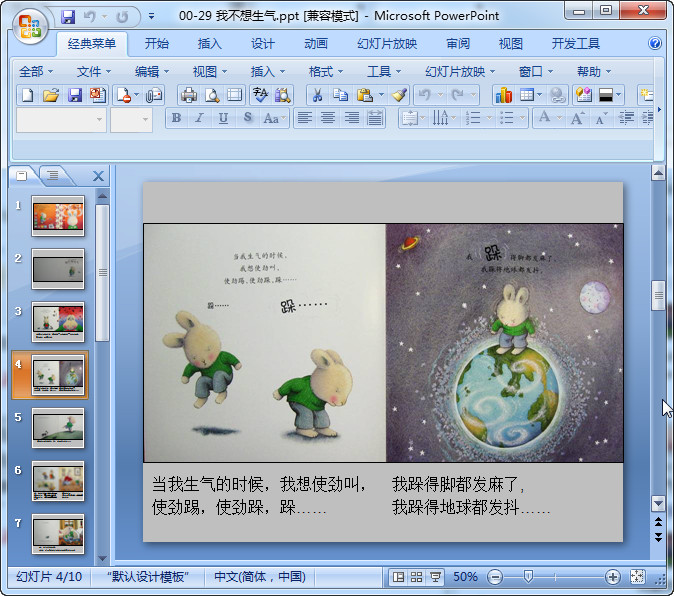Toggle Bold formatting
The width and height of the screenshot is (674, 596).
176,118
